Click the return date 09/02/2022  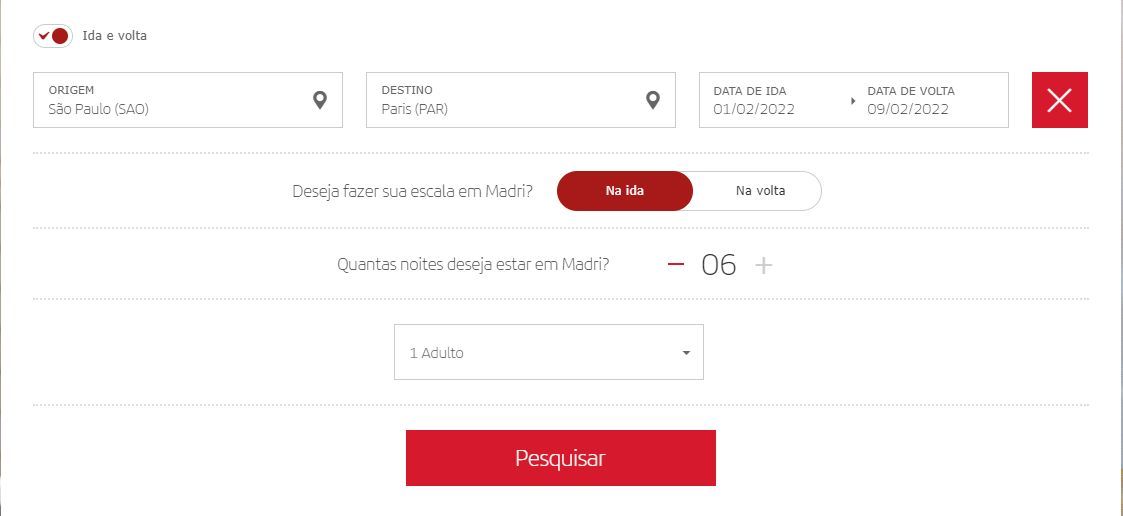tap(908, 110)
